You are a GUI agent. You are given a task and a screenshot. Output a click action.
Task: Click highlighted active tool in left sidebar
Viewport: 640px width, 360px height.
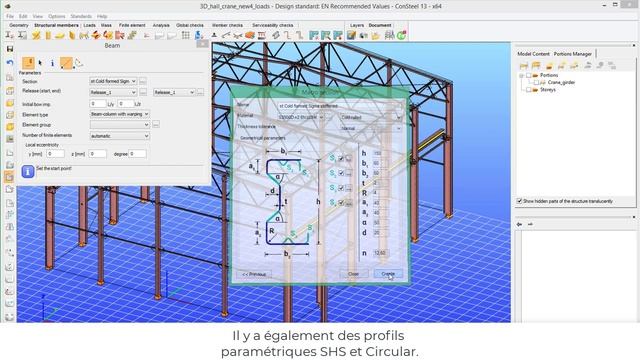10,177
